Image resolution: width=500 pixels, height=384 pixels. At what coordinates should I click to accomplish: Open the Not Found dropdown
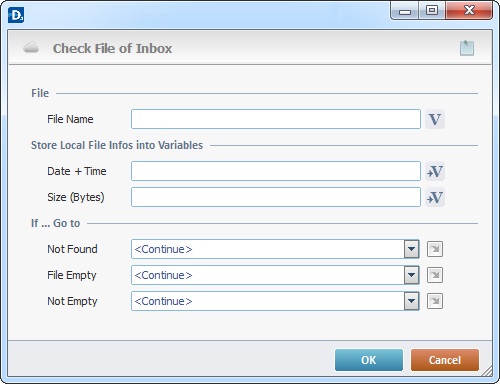point(411,249)
